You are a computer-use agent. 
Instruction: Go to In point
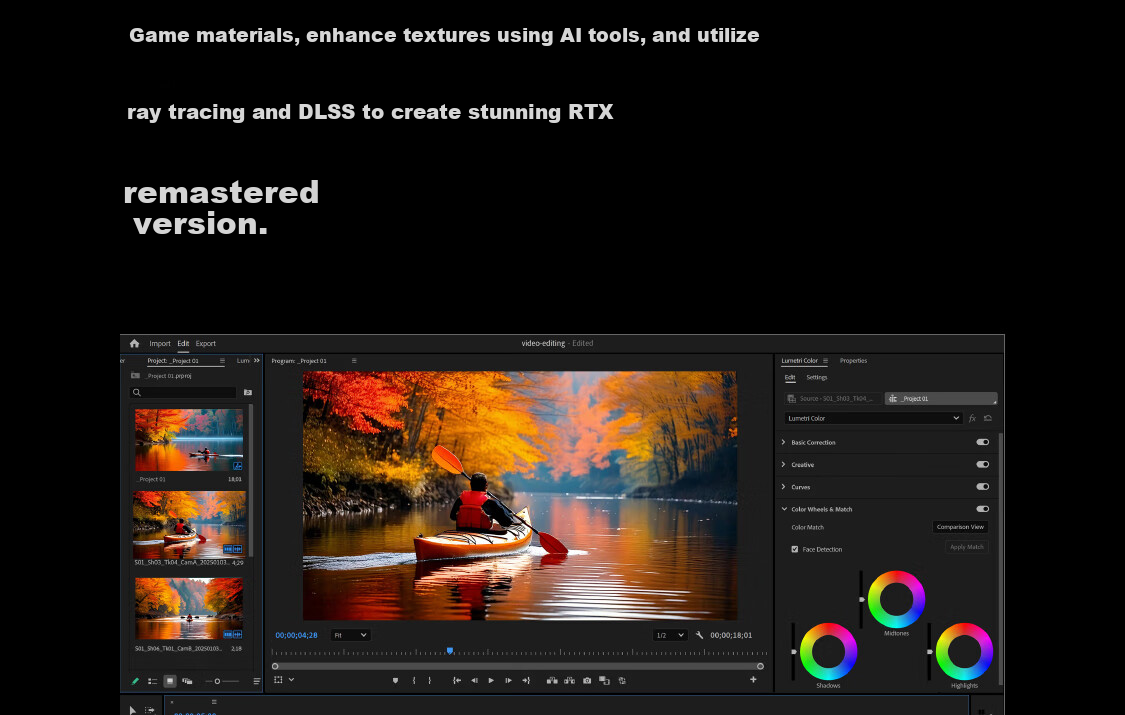457,681
